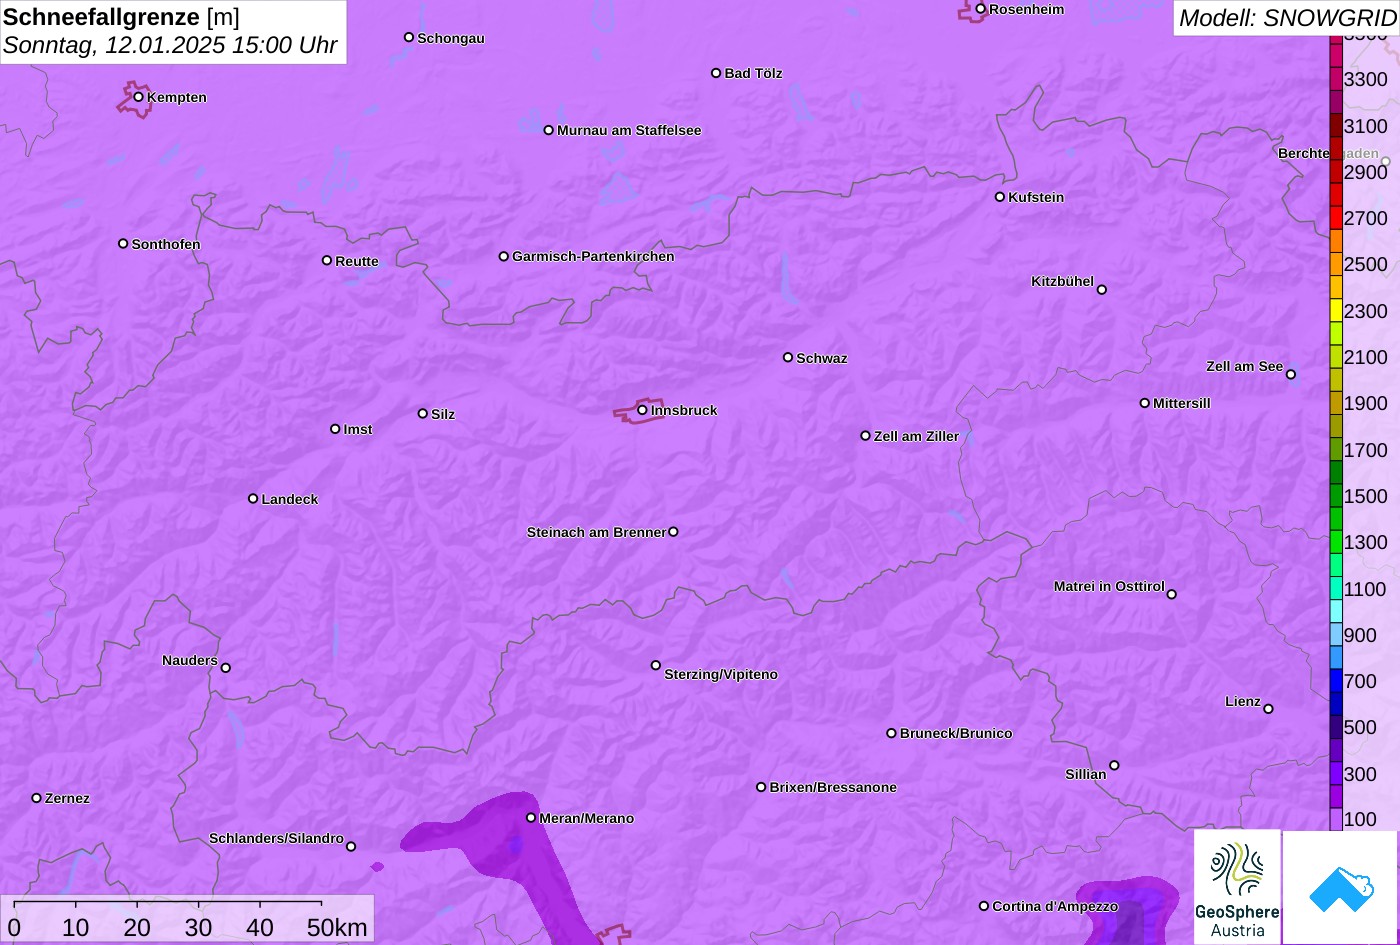Screen dimensions: 1400x945
Task: Click the legend value 3300
Action: click(x=1366, y=79)
